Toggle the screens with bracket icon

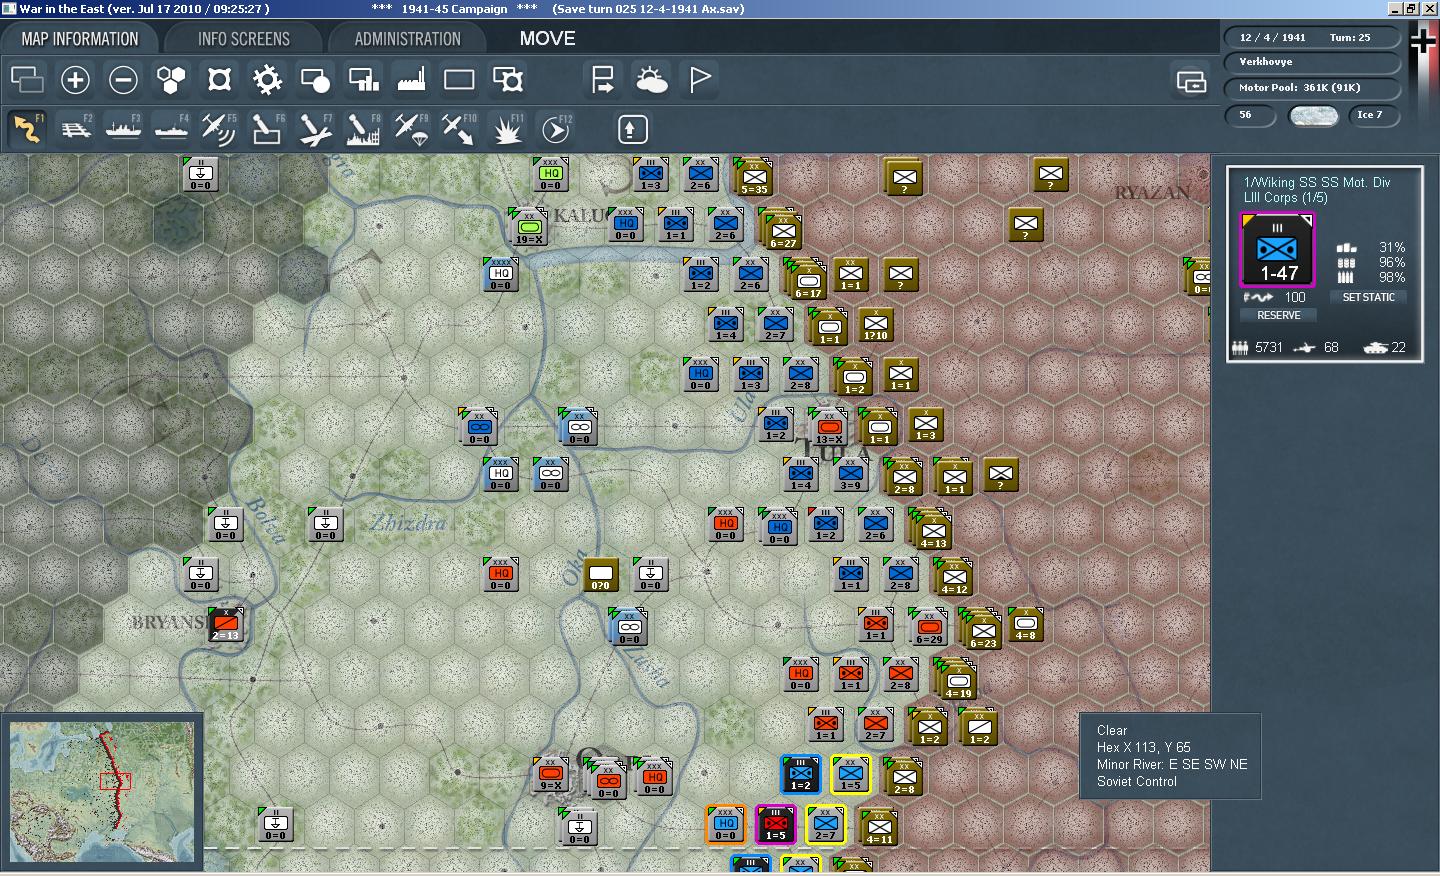tap(507, 79)
